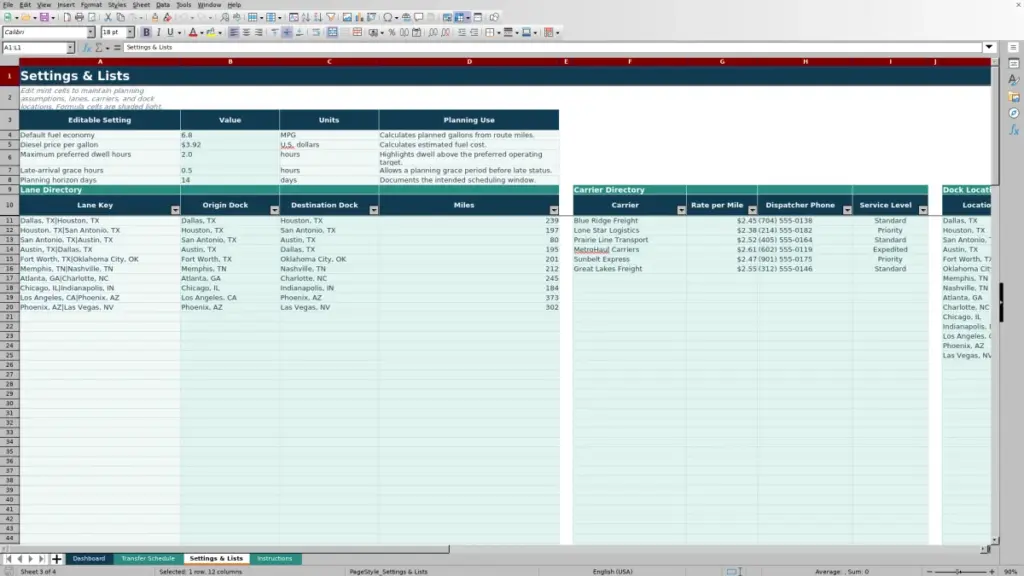Align cell text left
Viewport: 1024px width, 576px height.
pyautogui.click(x=234, y=33)
